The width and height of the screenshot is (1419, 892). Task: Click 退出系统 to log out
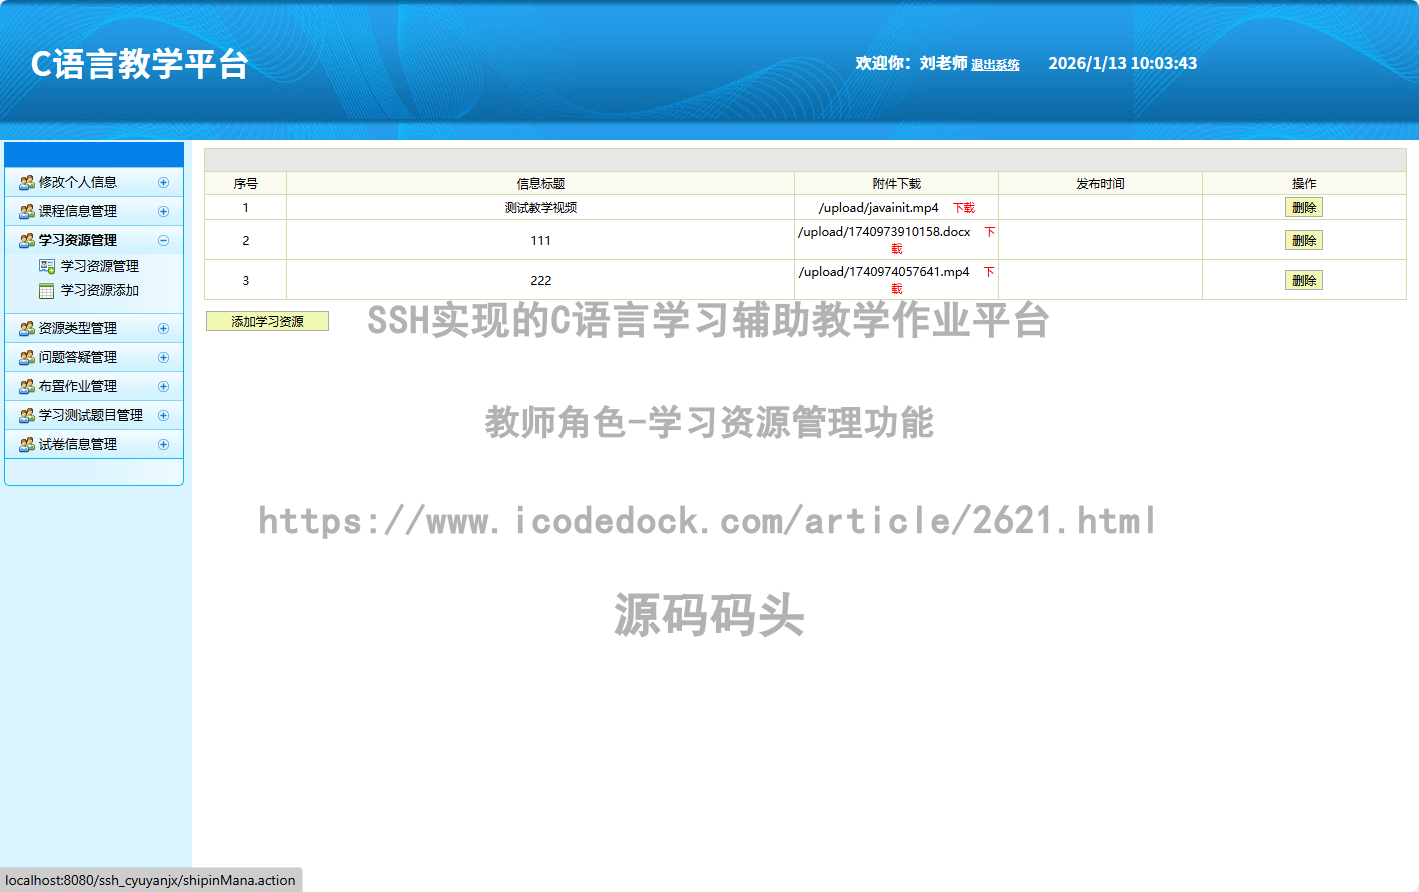click(995, 65)
